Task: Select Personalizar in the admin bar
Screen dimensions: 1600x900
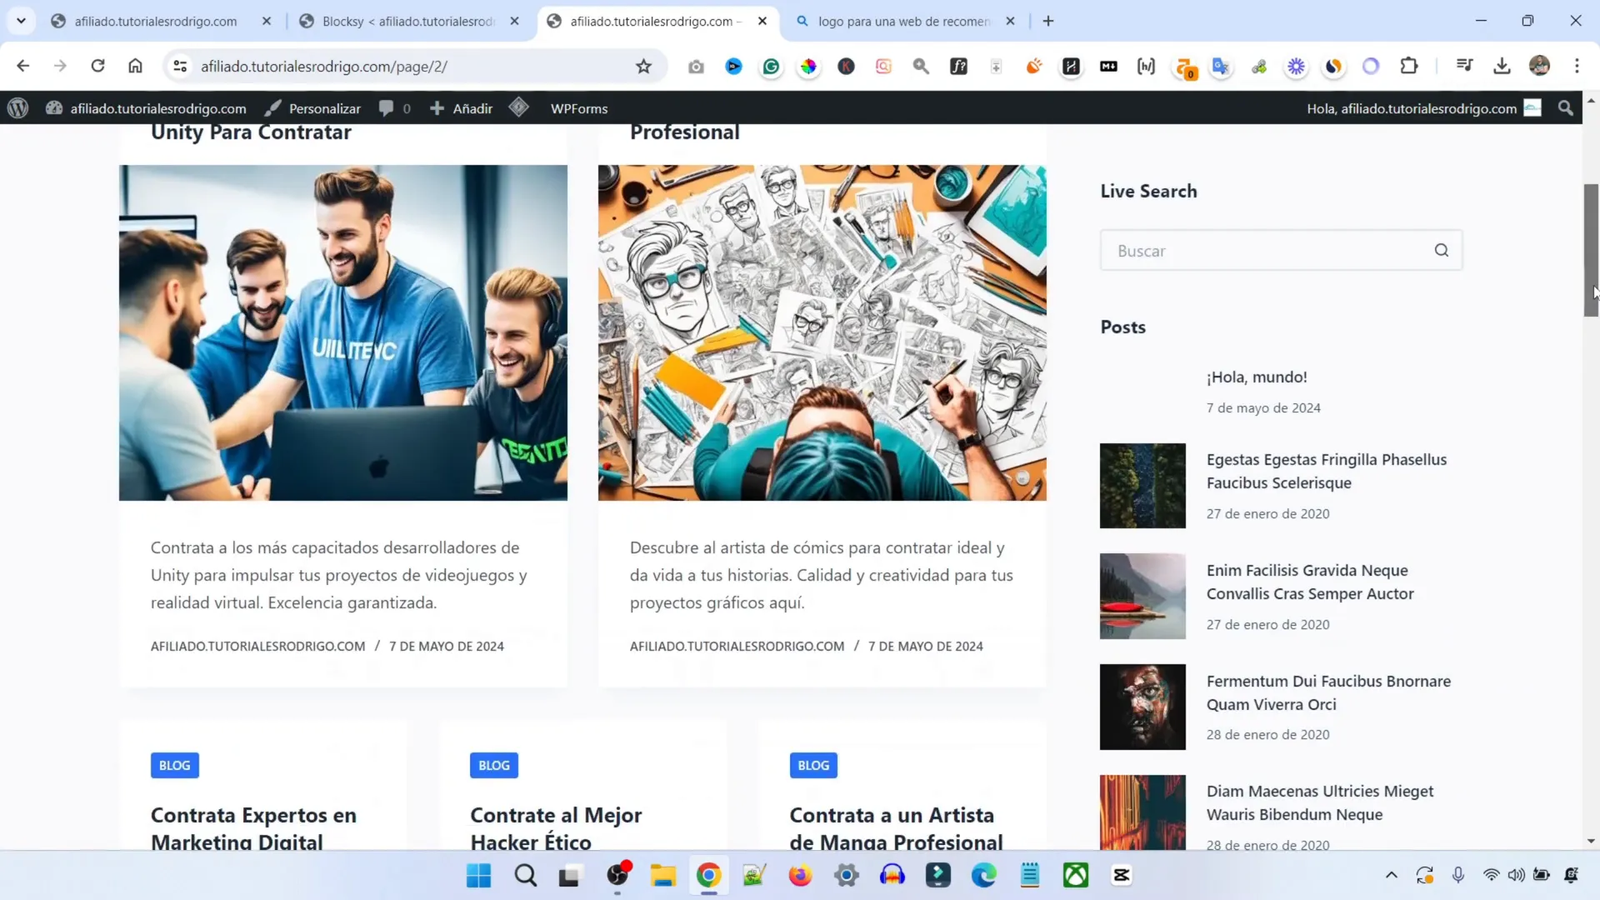Action: 324,108
